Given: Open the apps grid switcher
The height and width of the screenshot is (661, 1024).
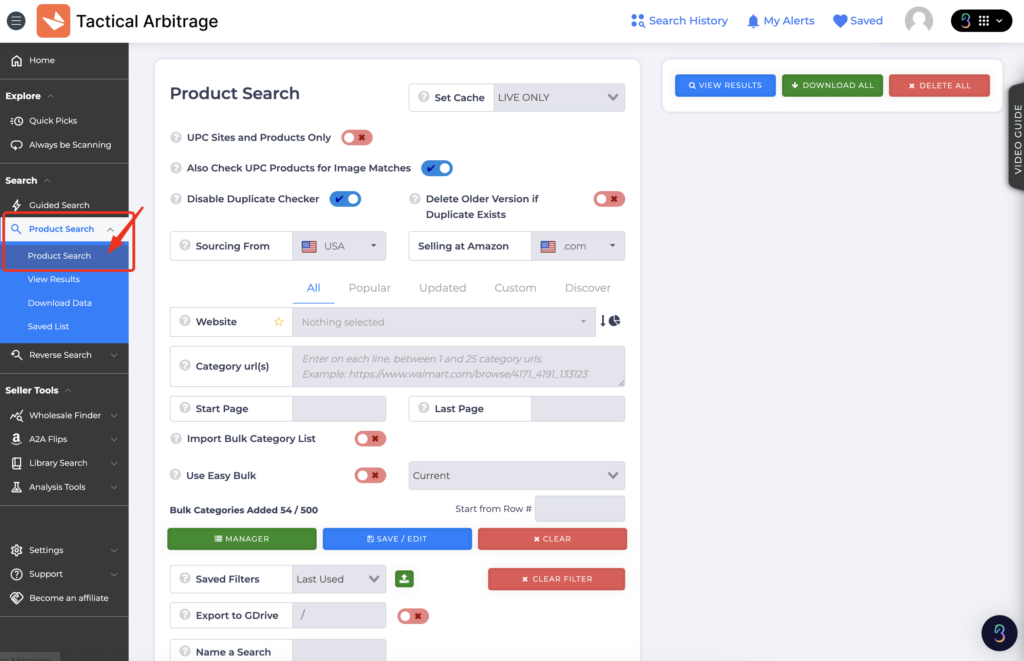Looking at the screenshot, I should click(981, 21).
